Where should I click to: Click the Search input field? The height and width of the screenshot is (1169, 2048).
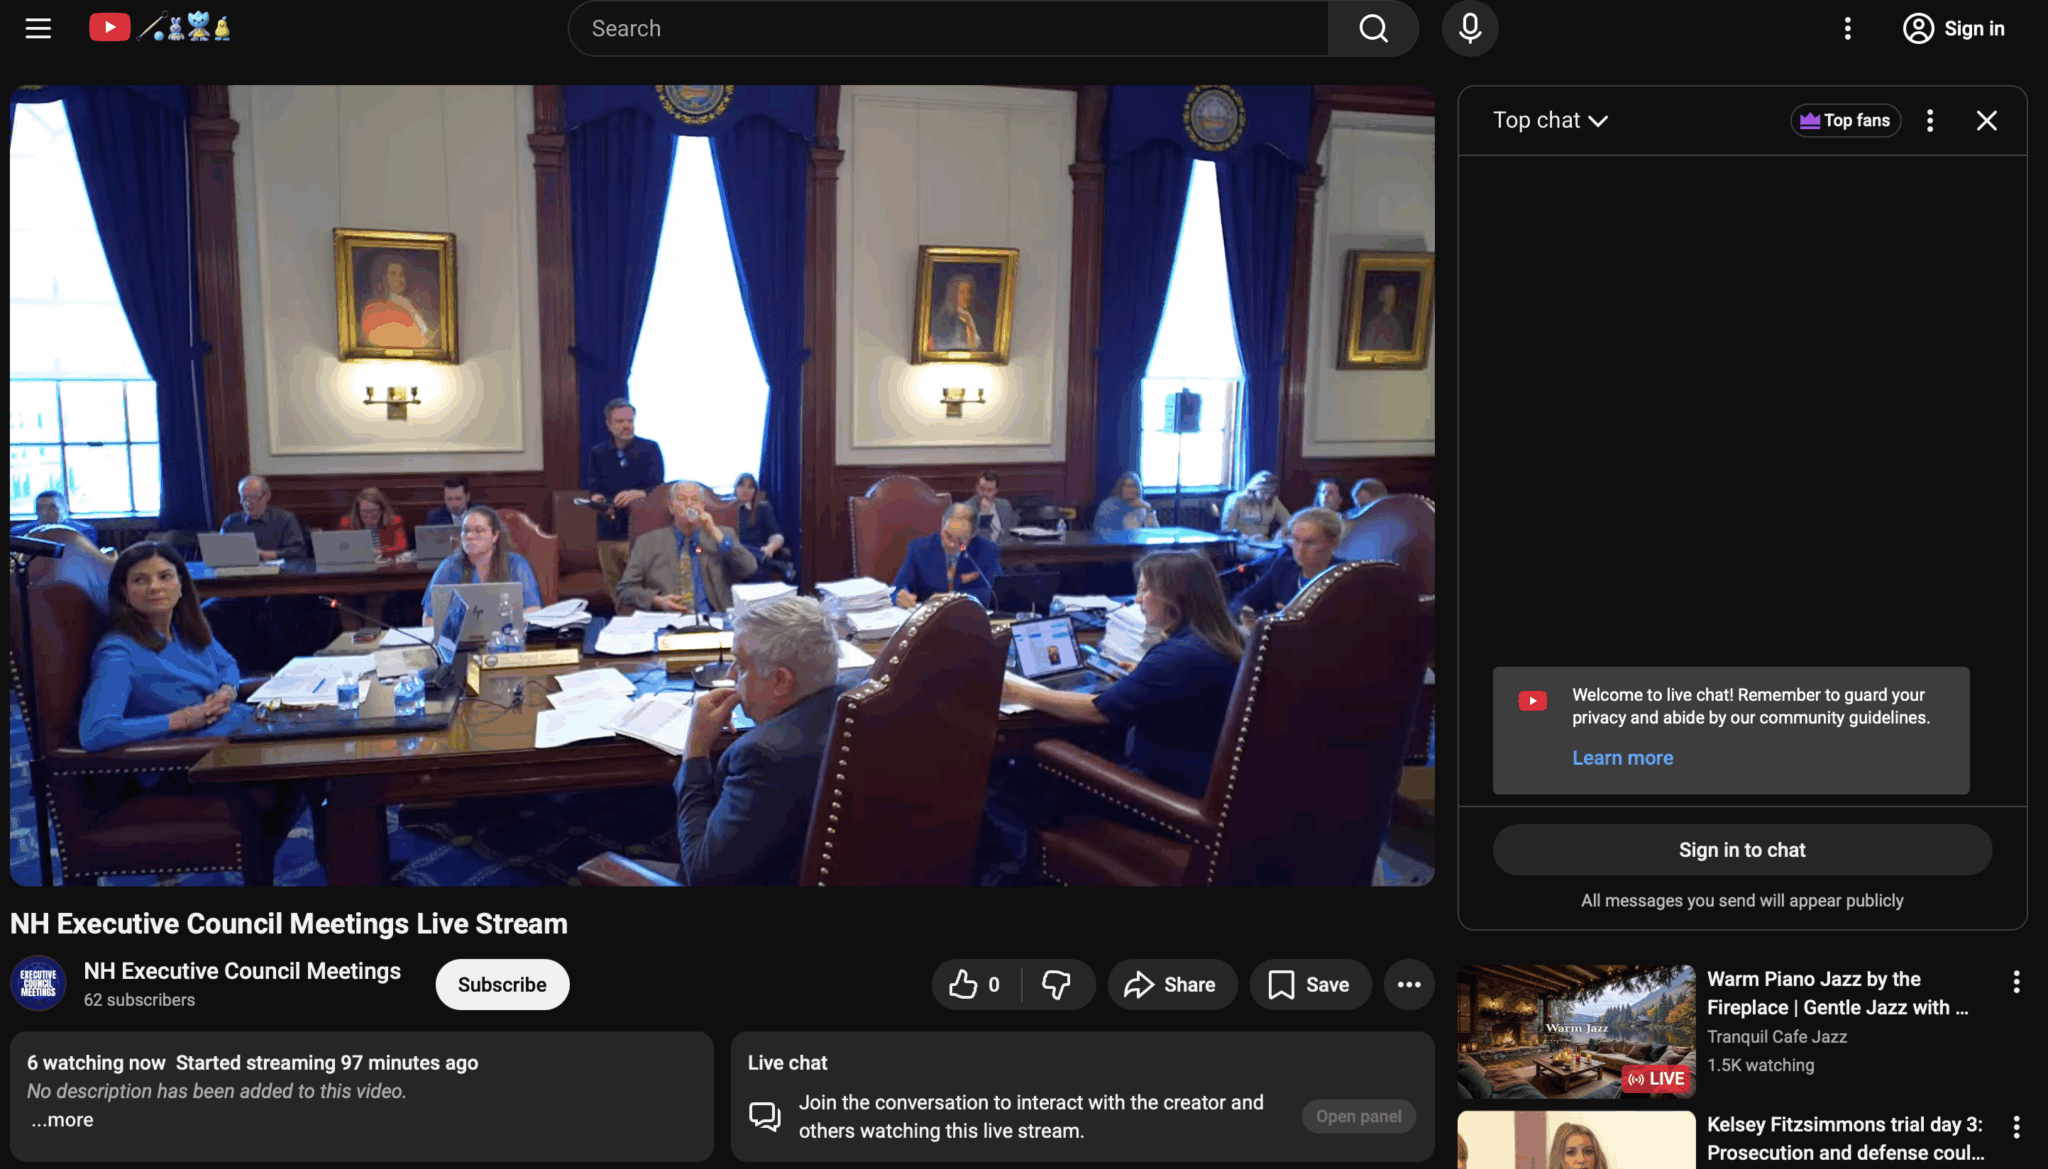click(948, 28)
